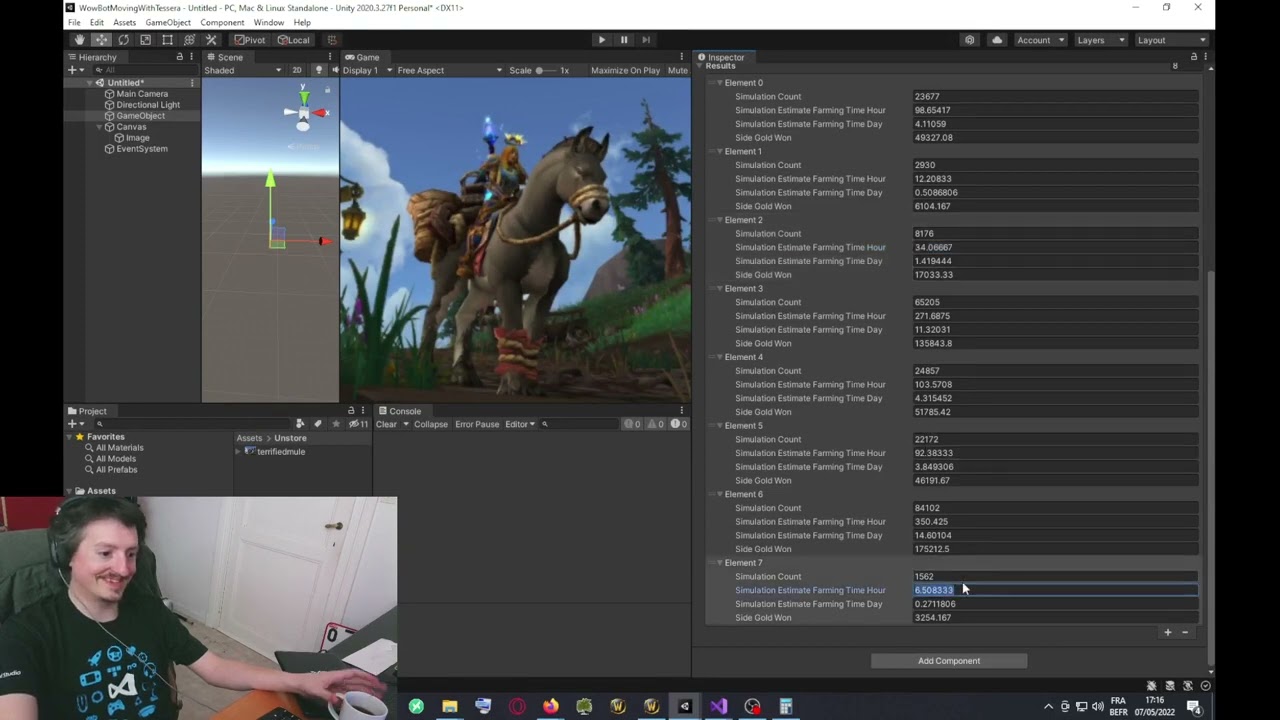Open Windows notification center

pos(1194,707)
